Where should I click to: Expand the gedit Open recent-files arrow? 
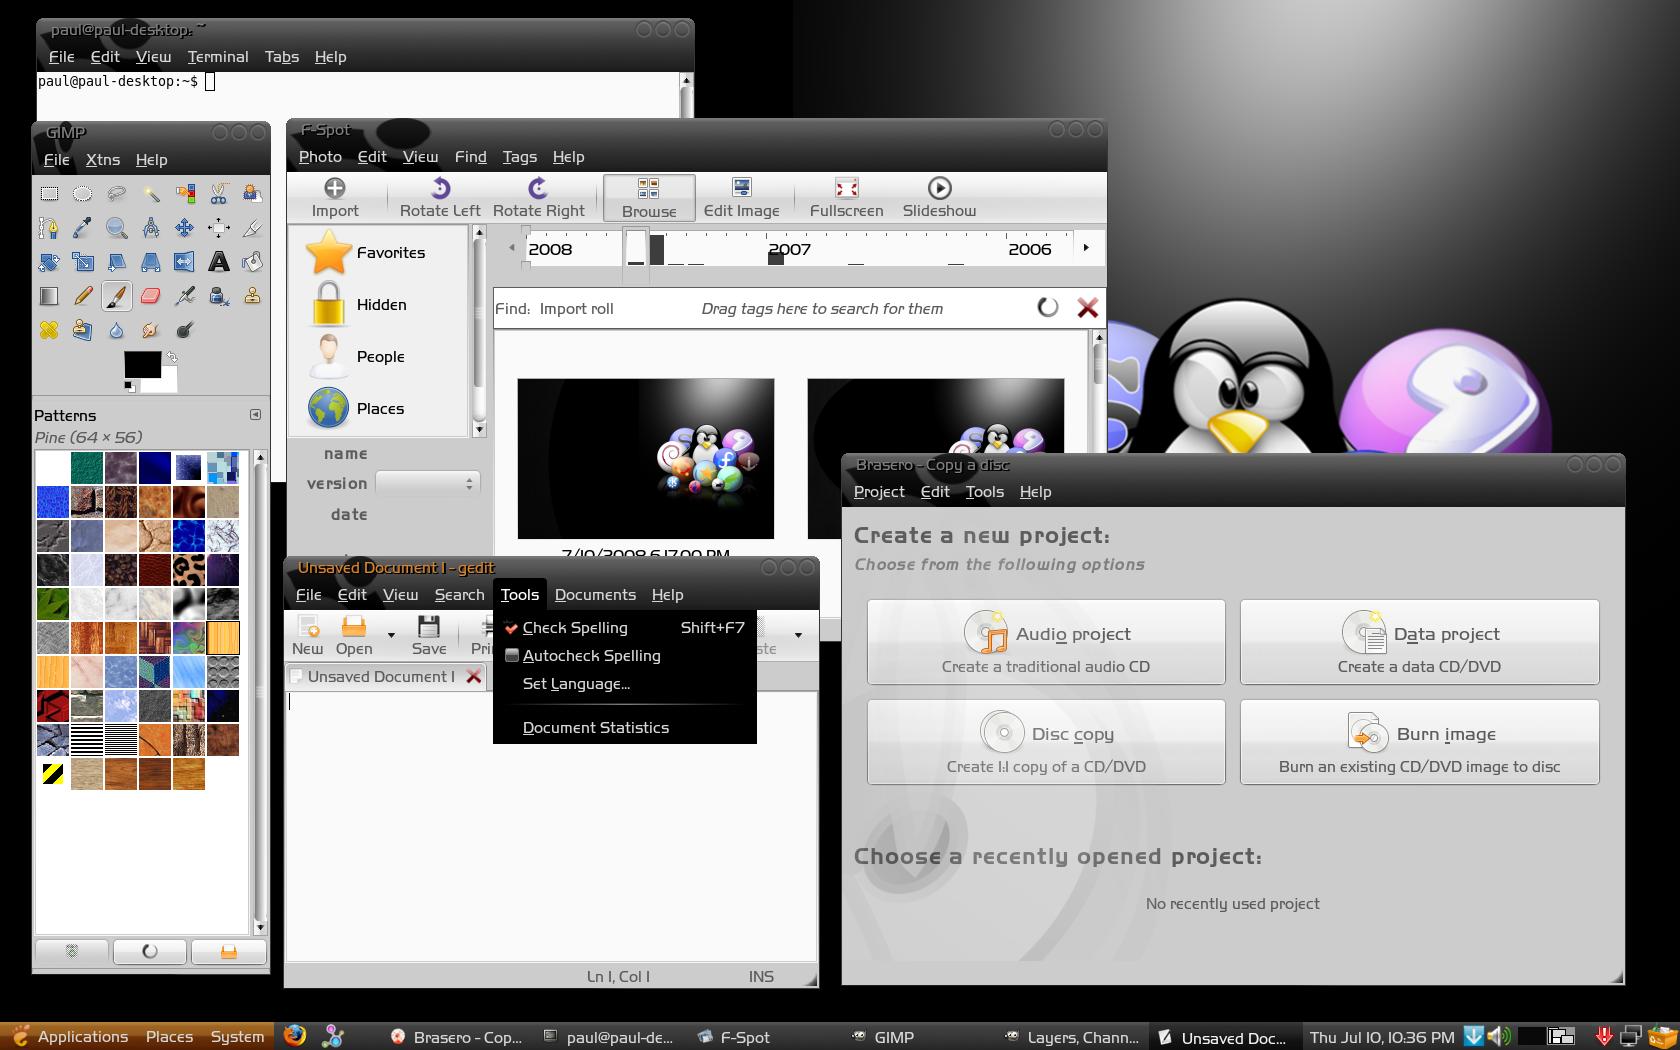coord(391,635)
